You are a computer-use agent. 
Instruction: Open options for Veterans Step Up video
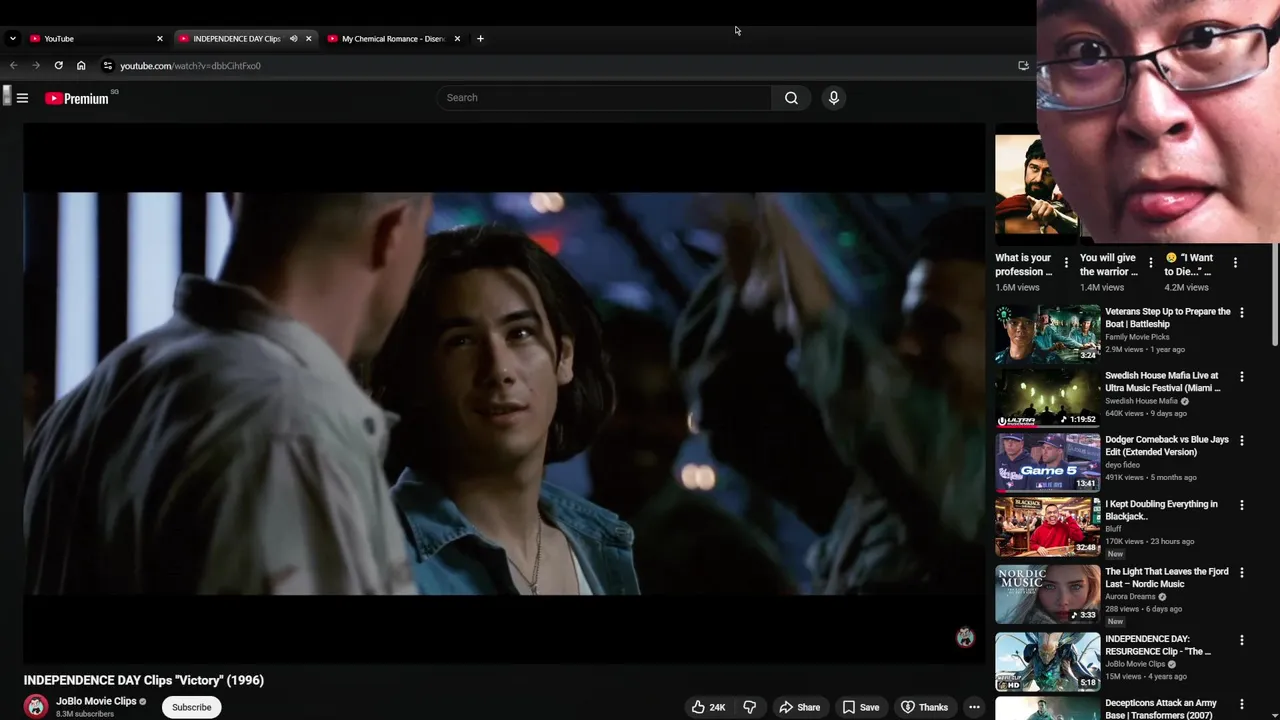click(x=1242, y=313)
